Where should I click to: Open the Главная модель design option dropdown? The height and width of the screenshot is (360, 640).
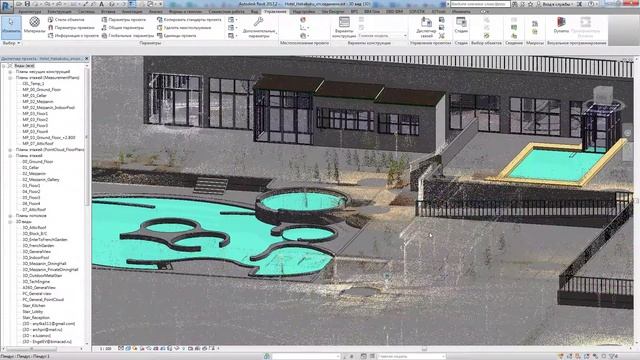(382, 36)
